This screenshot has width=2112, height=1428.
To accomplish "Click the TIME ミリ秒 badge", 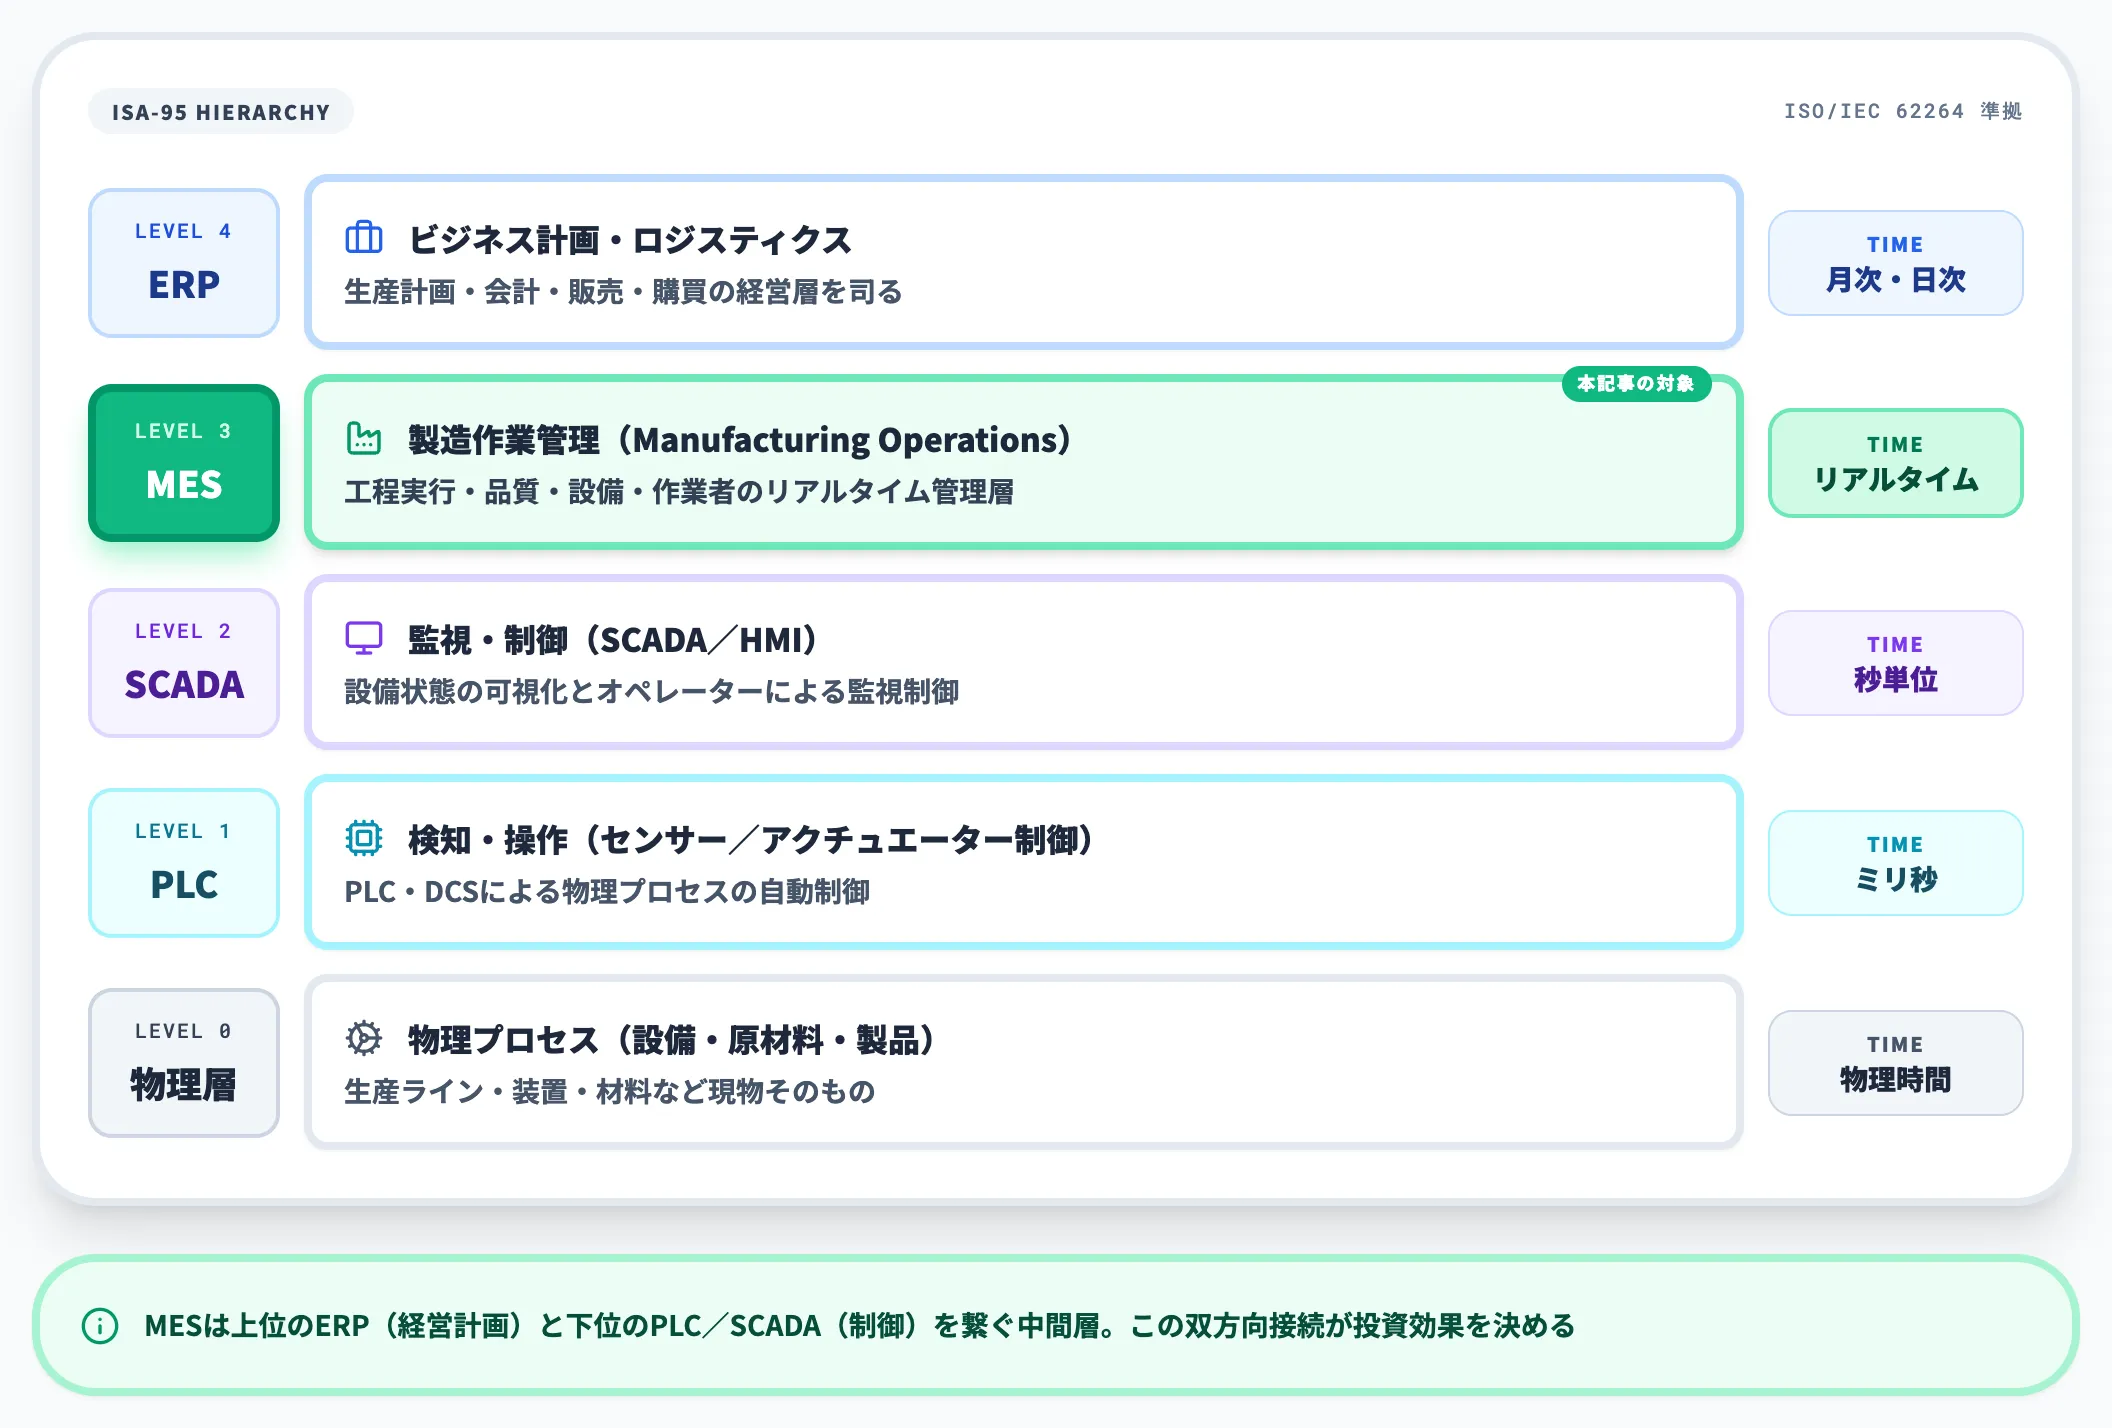I will coord(1895,862).
